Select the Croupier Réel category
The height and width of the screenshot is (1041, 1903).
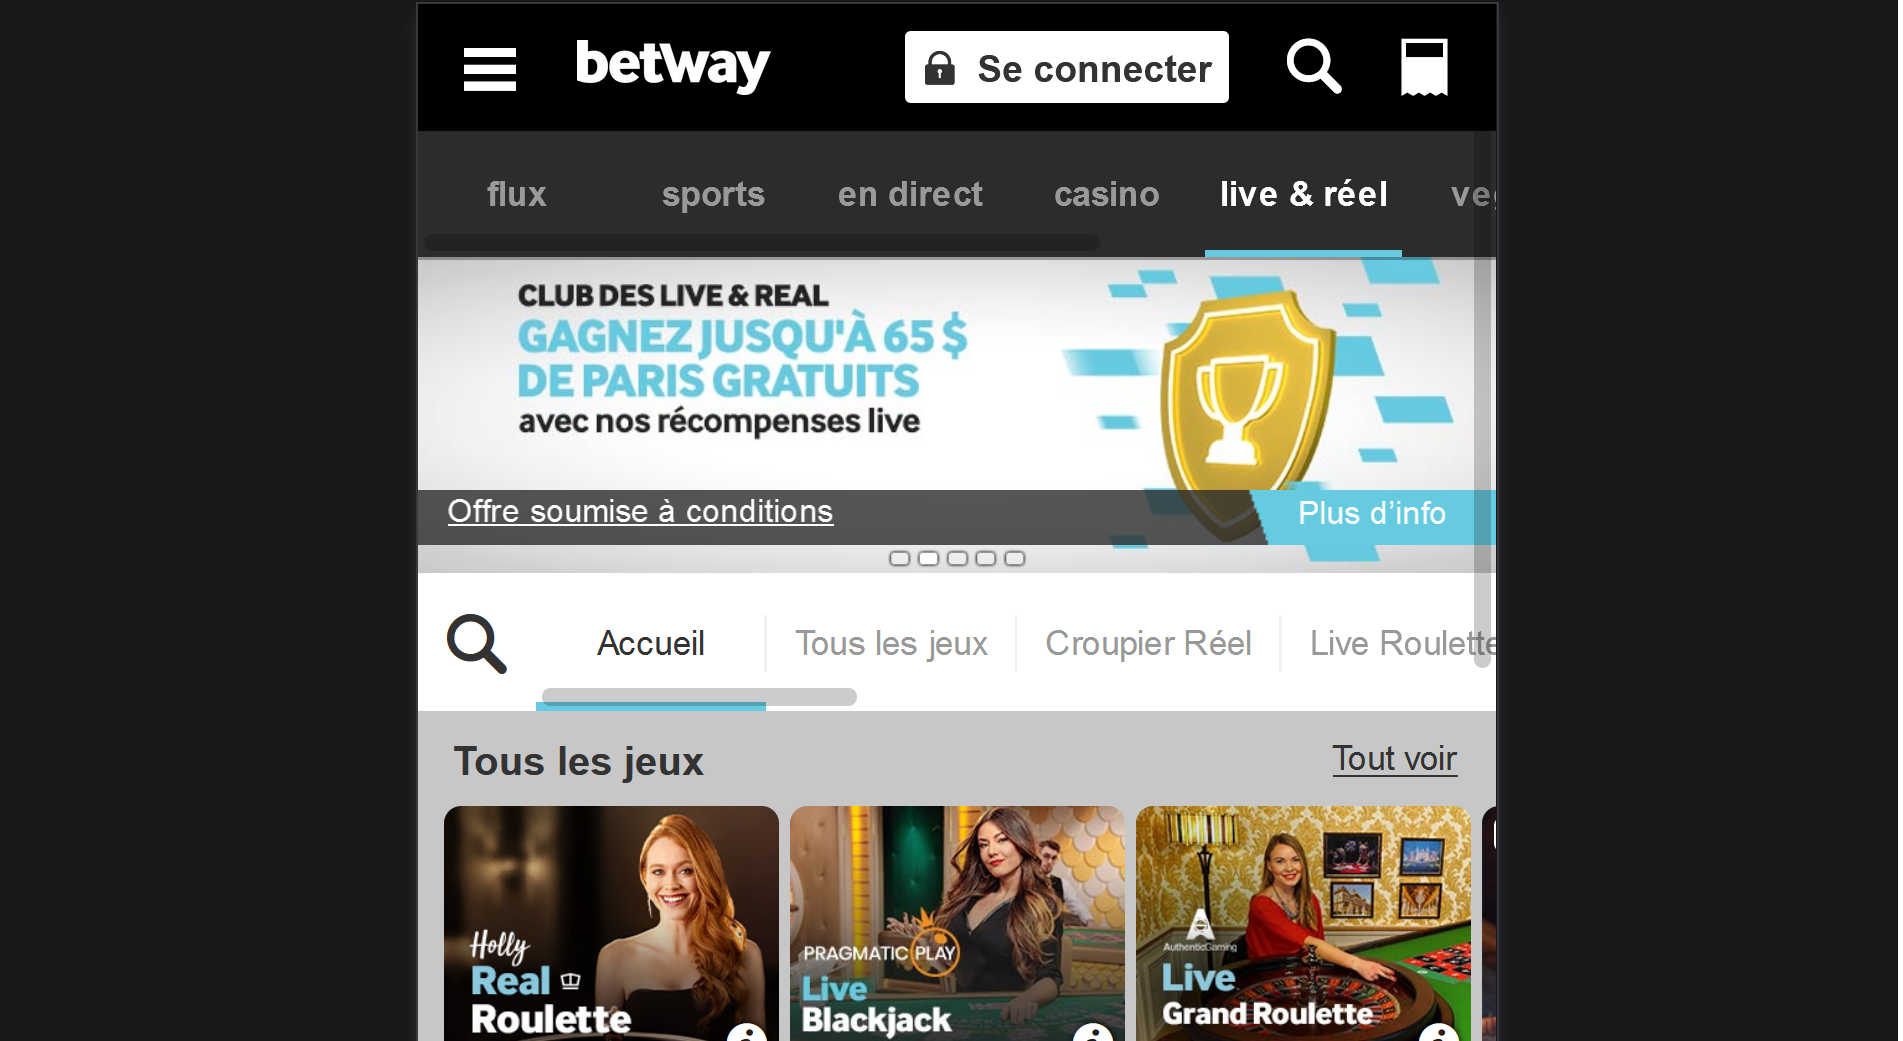coord(1148,644)
